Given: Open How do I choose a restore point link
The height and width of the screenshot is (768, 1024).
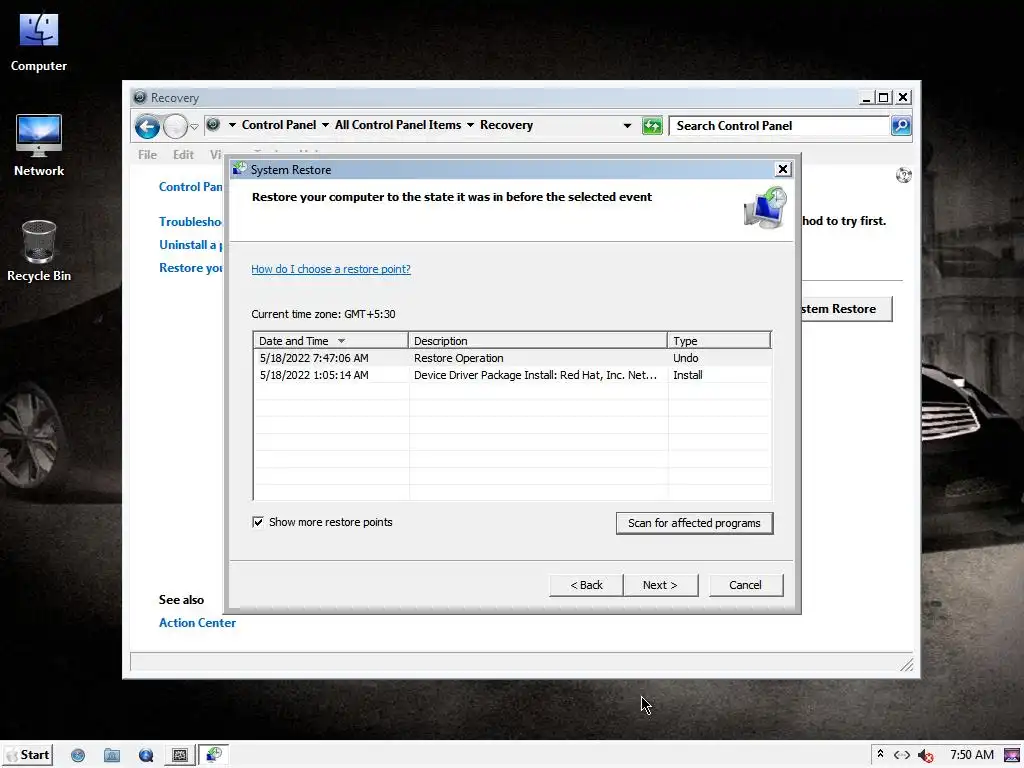Looking at the screenshot, I should (331, 269).
